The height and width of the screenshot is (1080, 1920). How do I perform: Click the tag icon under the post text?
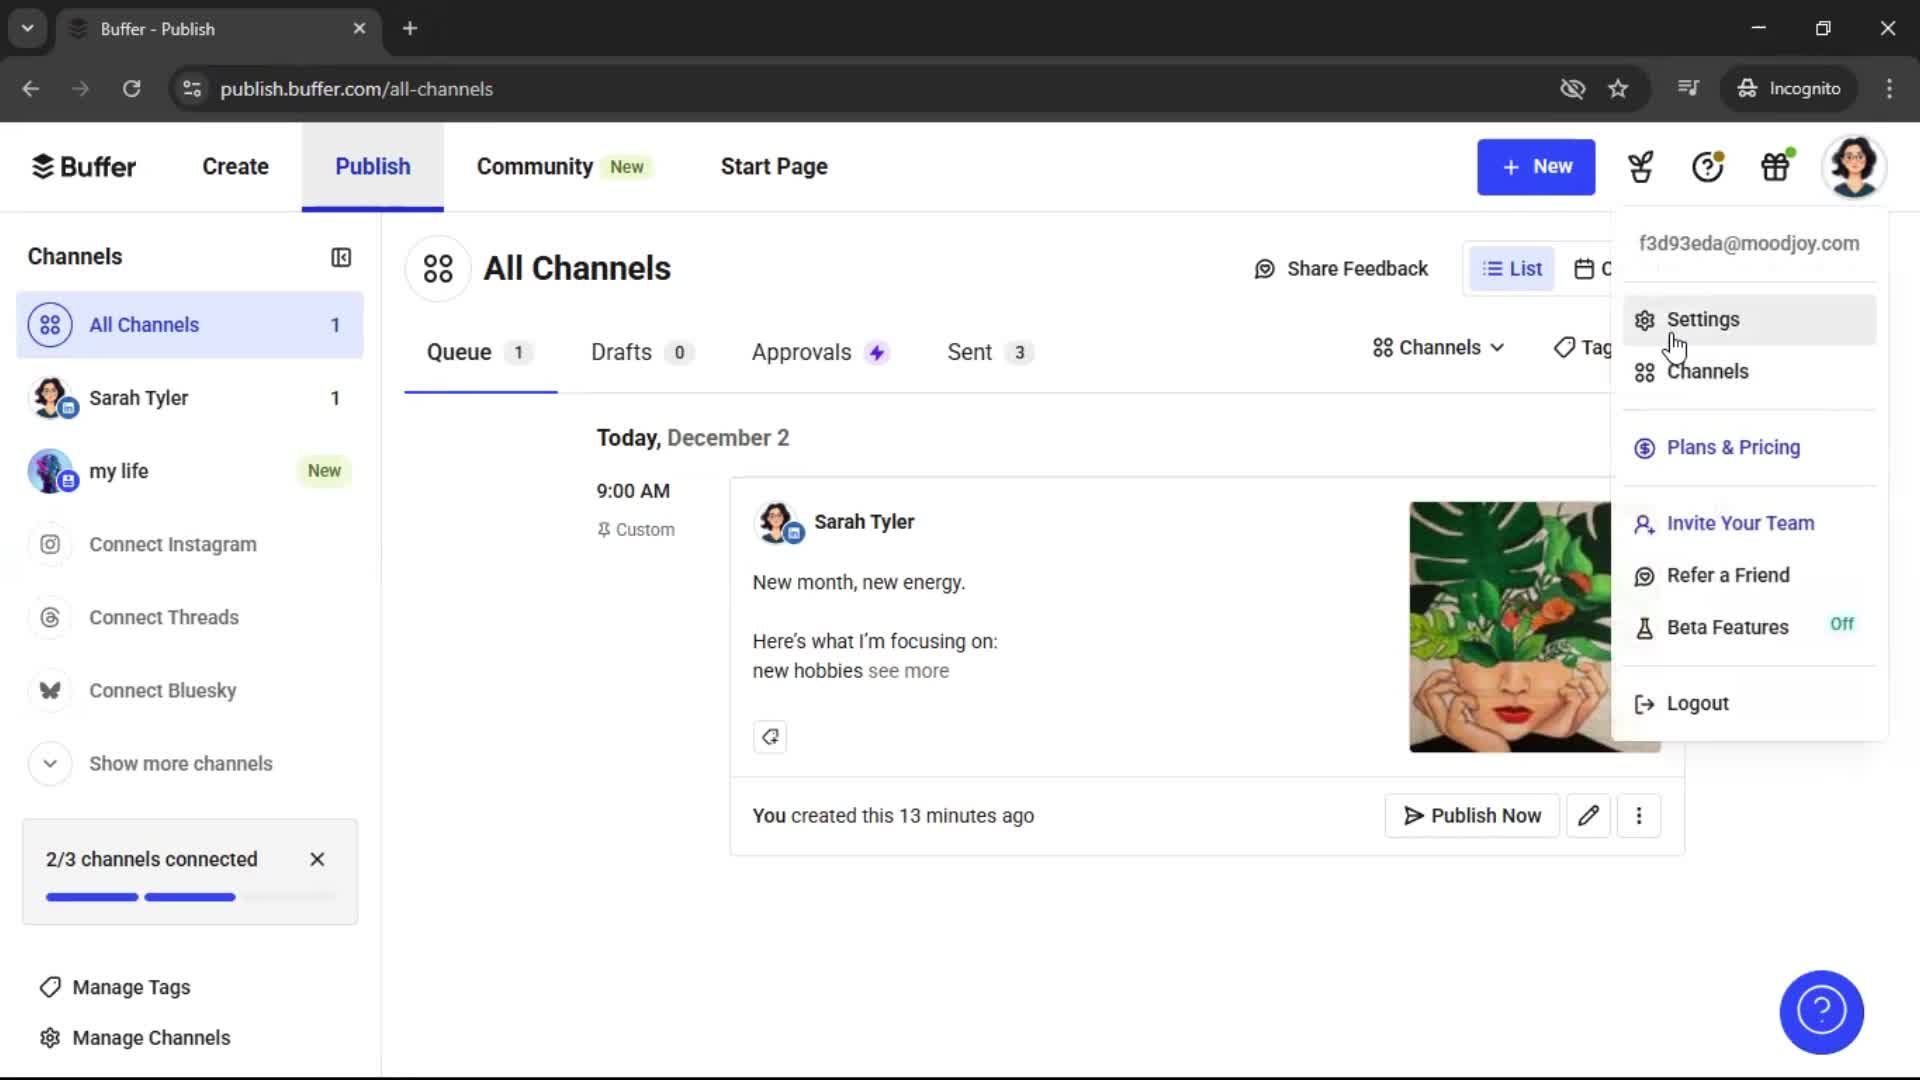(770, 737)
